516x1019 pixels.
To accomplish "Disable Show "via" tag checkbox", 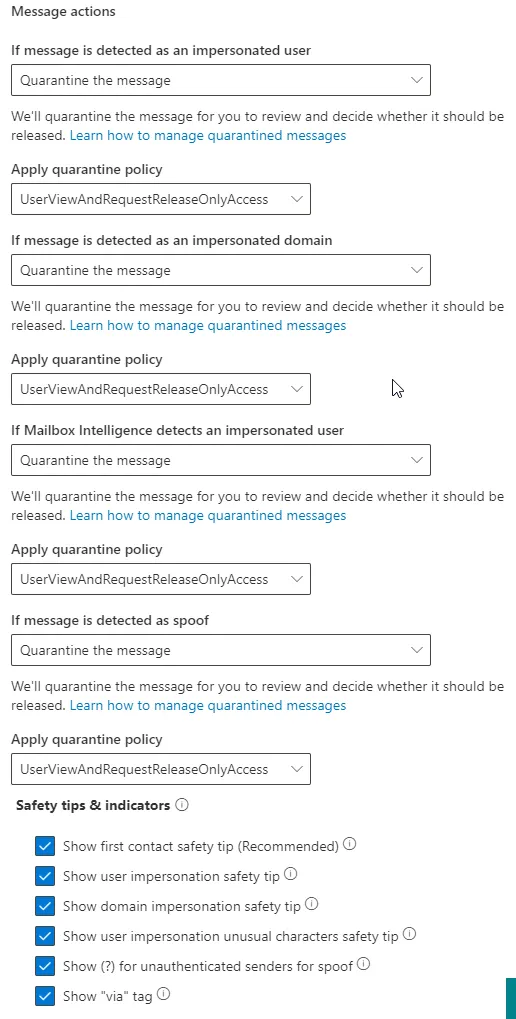I will 45,996.
